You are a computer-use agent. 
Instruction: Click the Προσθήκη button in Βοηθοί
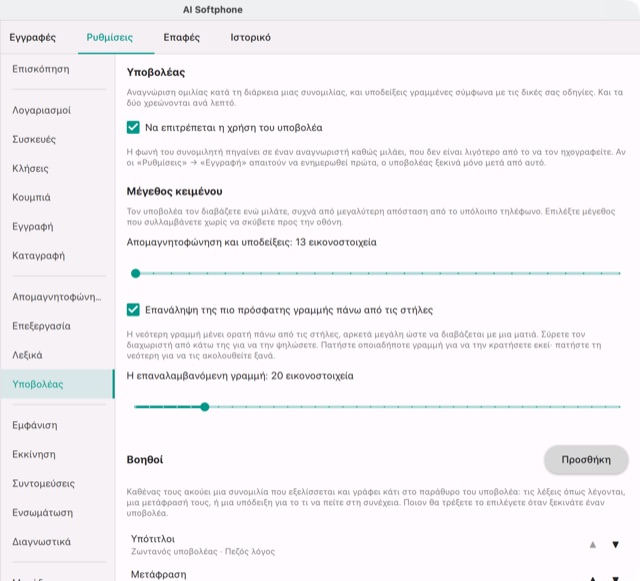586,460
